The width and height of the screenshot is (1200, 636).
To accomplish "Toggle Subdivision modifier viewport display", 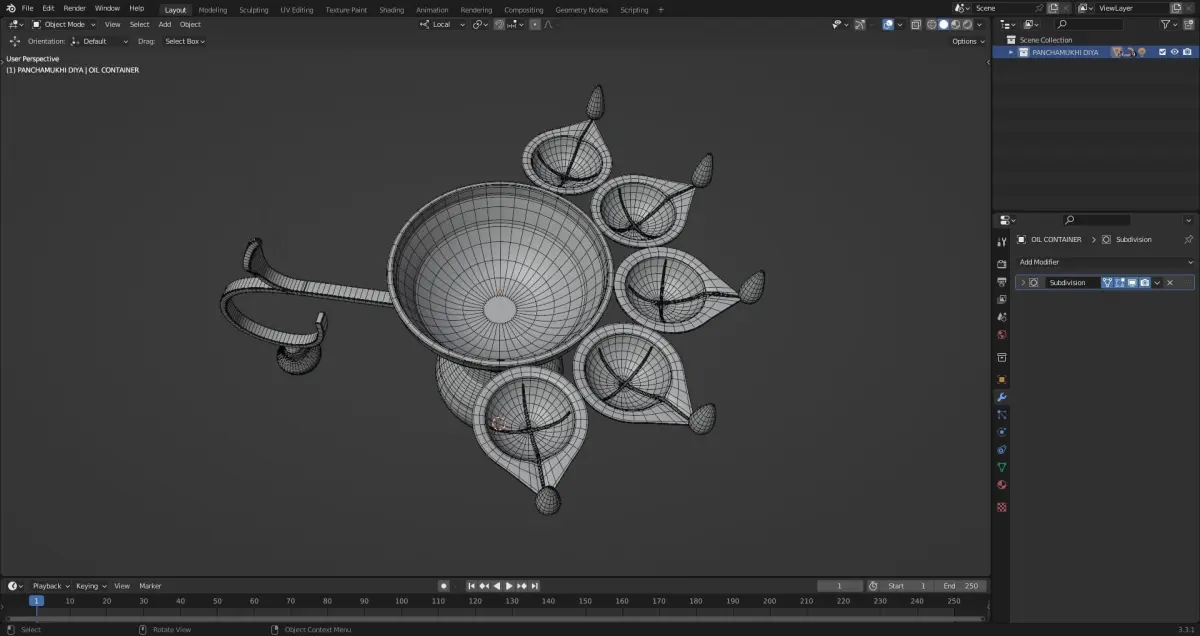I will [1132, 282].
